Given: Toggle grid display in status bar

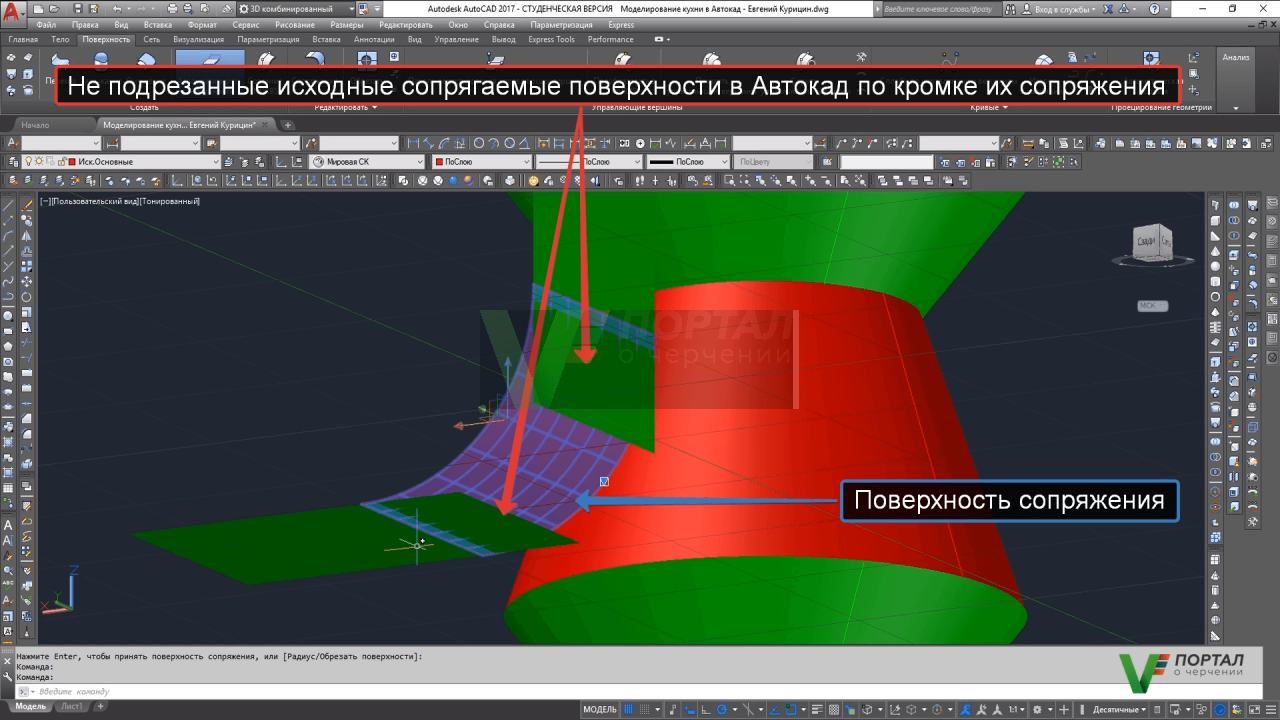Looking at the screenshot, I should point(628,710).
